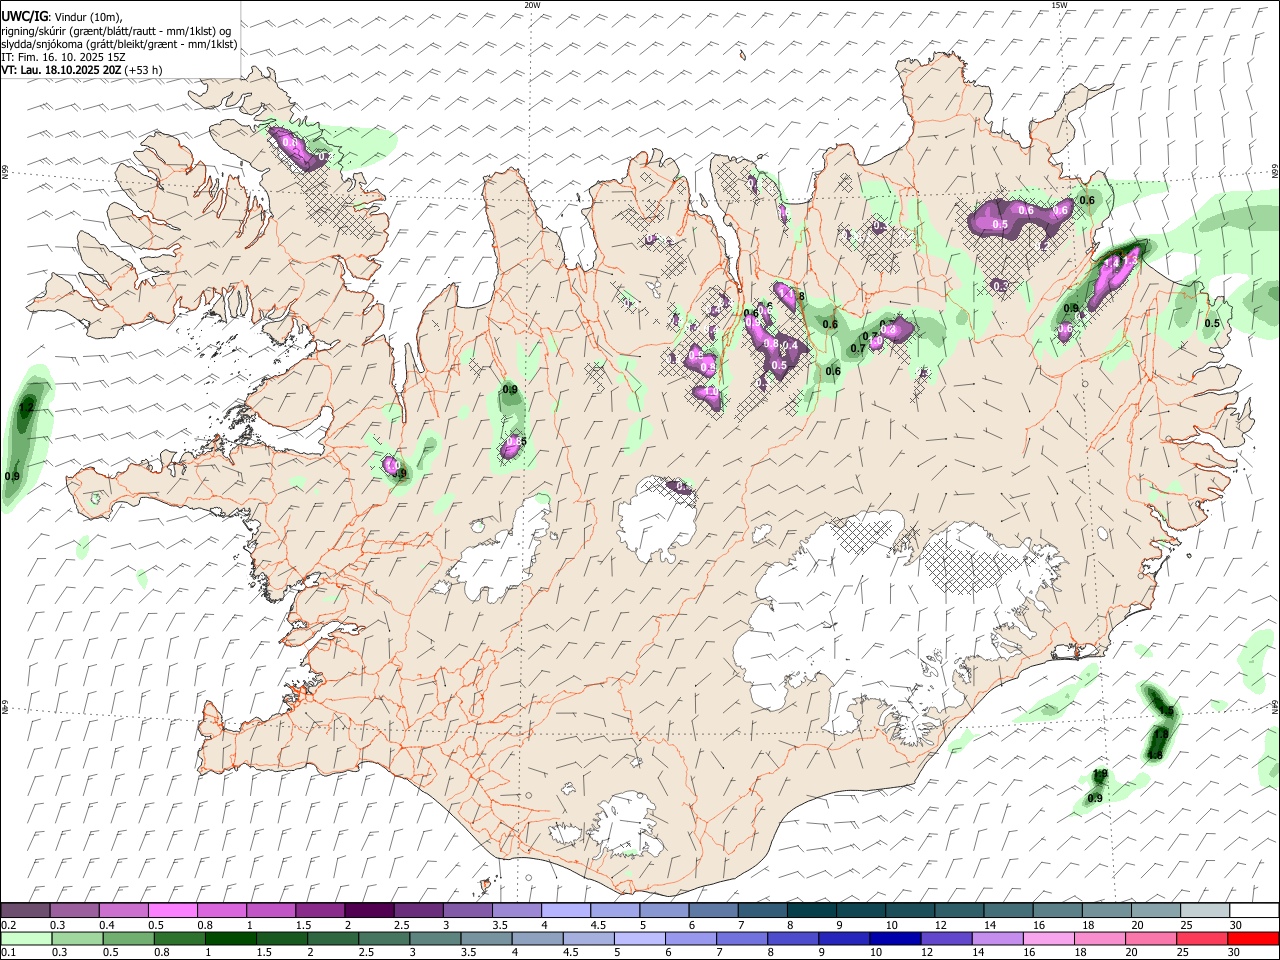Click the upper legend swatch starting at 12
Viewport: 1280px width, 960px height.
click(958, 911)
